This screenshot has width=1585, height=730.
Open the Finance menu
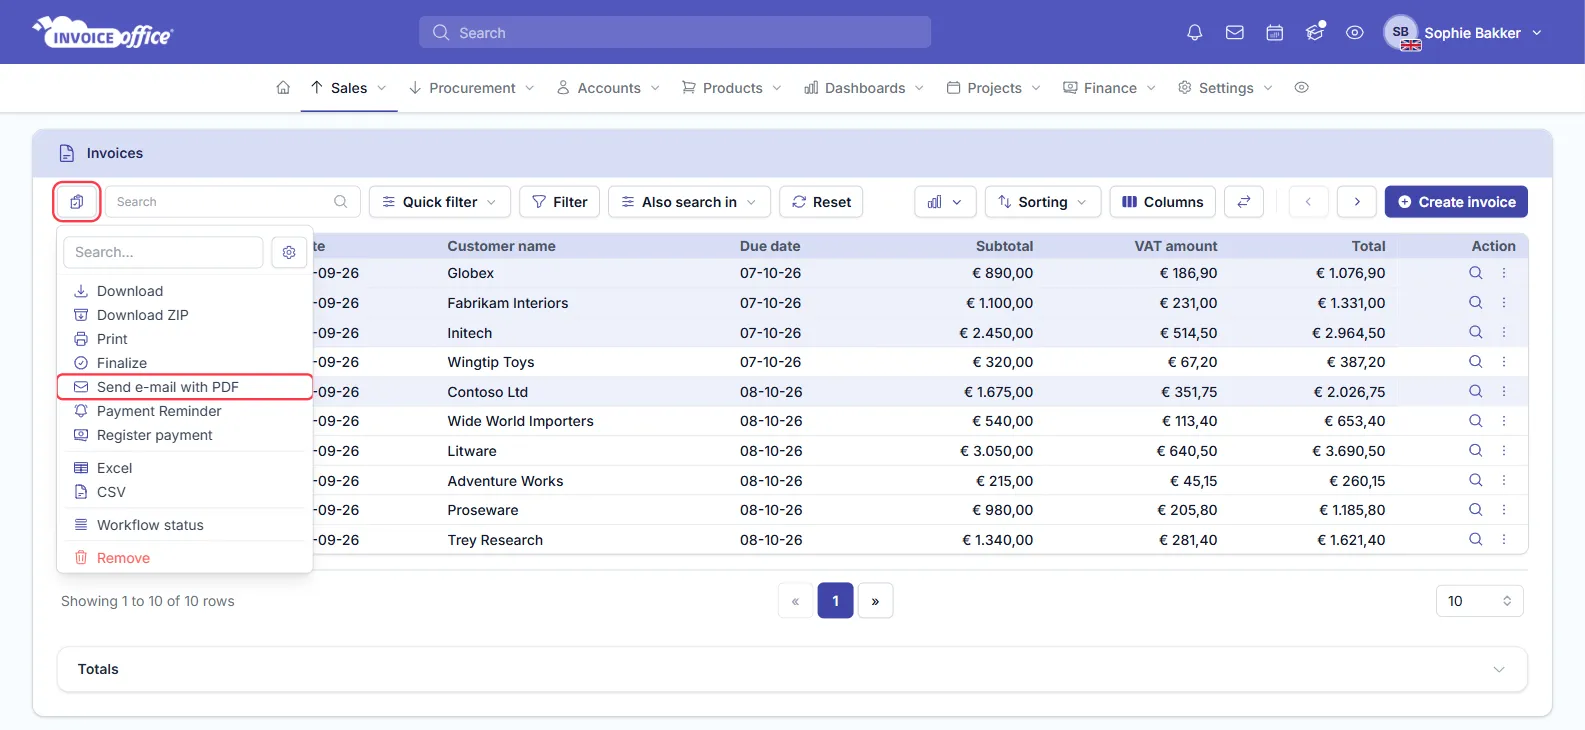1110,88
